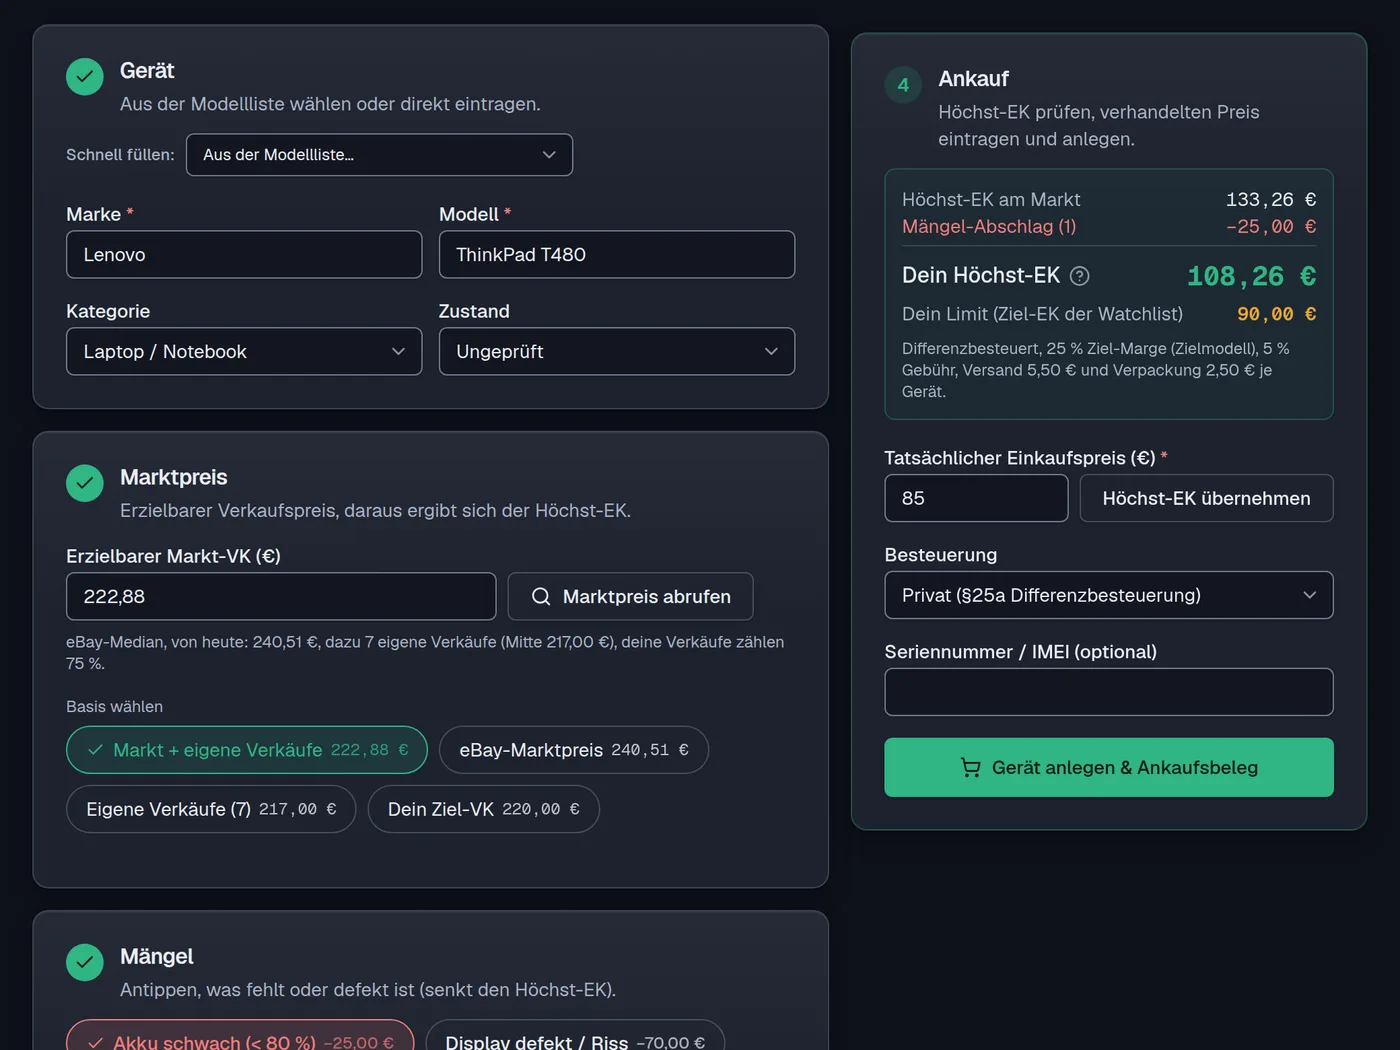Click the help icon beside Dein Höchst-EK
Screen dimensions: 1400x1050
pyautogui.click(x=1079, y=276)
